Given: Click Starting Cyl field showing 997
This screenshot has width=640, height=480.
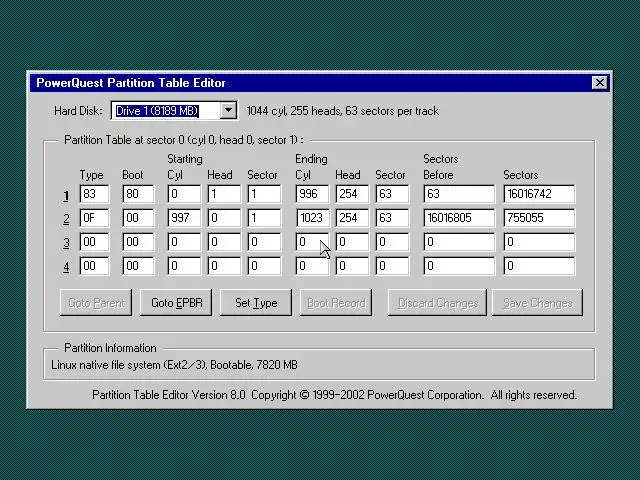Looking at the screenshot, I should 184,218.
